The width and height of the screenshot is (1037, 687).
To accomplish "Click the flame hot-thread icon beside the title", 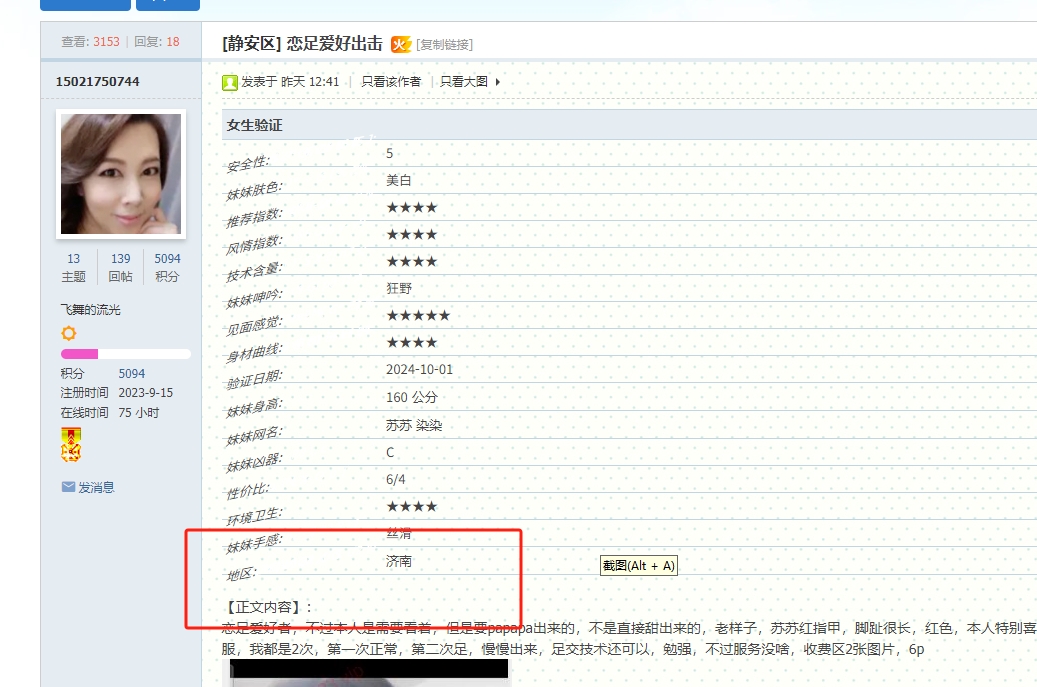I will click(x=400, y=44).
